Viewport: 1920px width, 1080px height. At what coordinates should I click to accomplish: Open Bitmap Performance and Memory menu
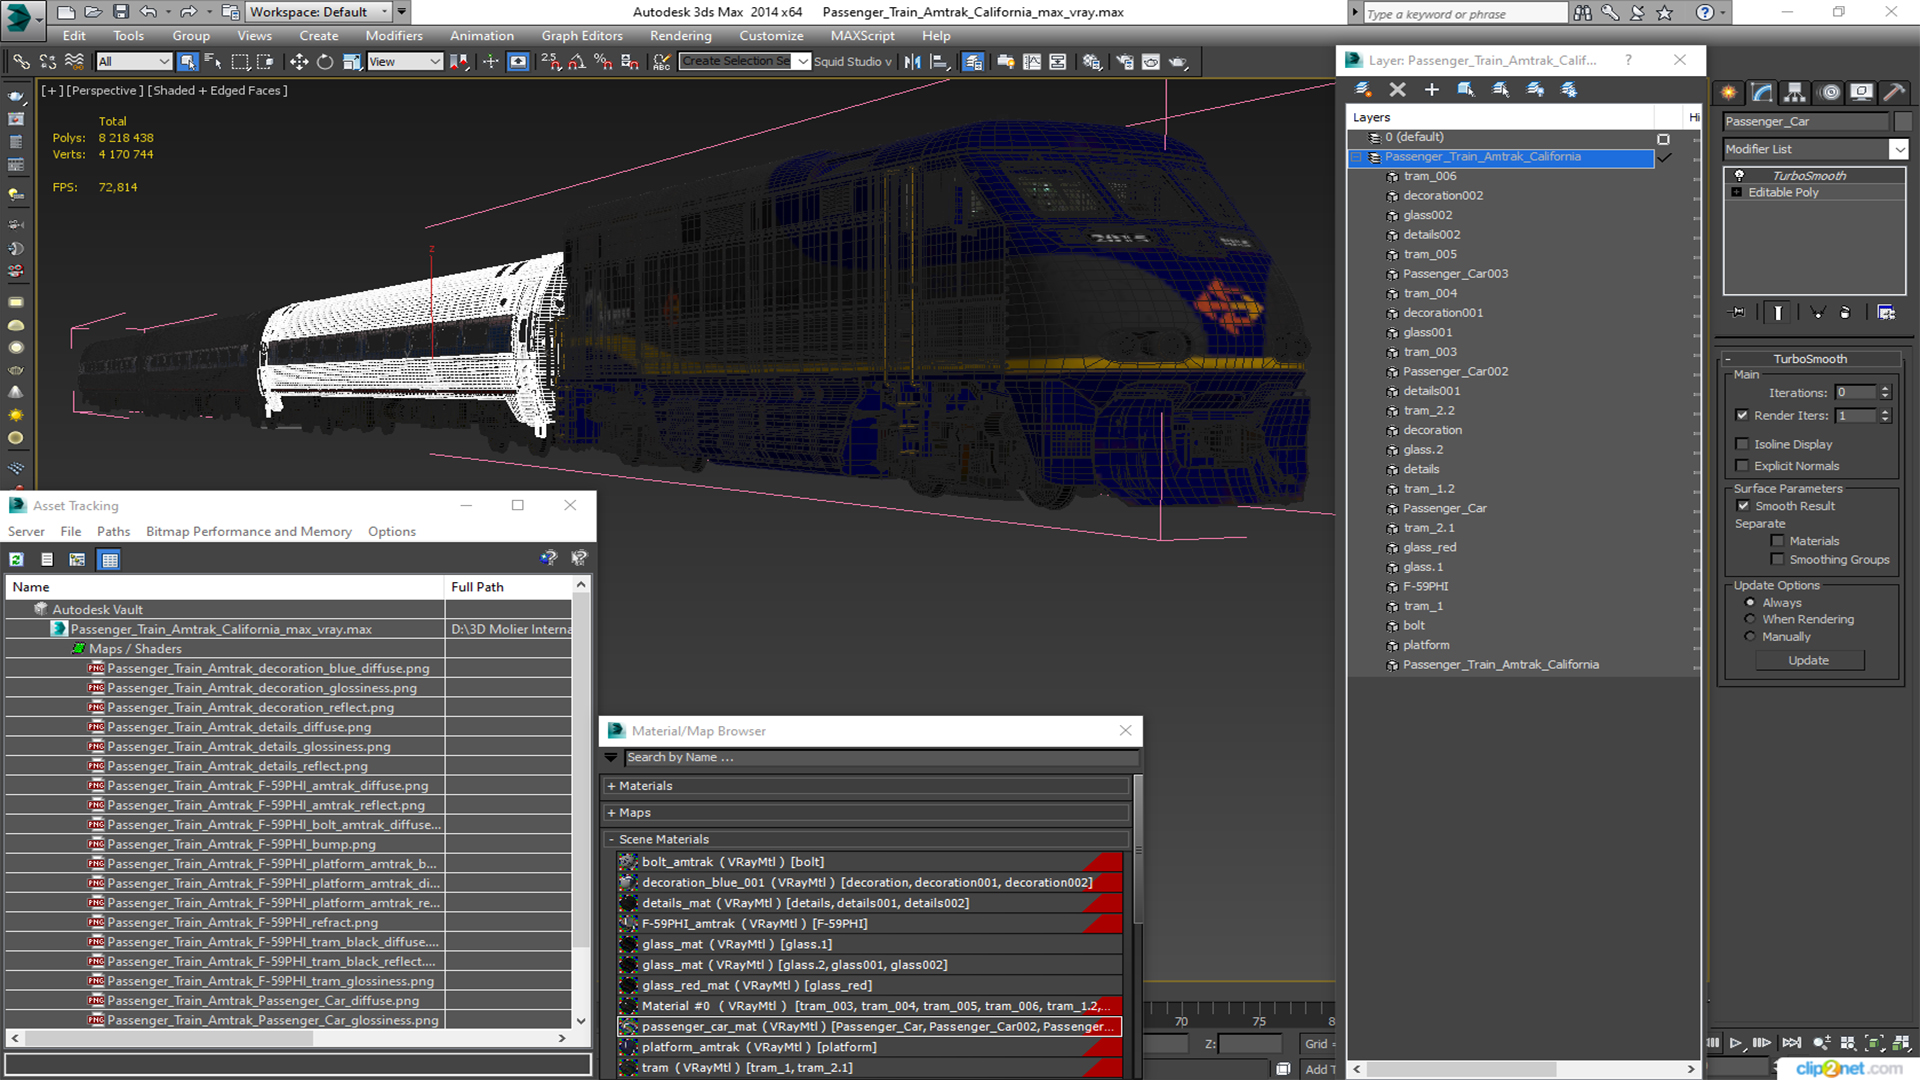pyautogui.click(x=249, y=532)
